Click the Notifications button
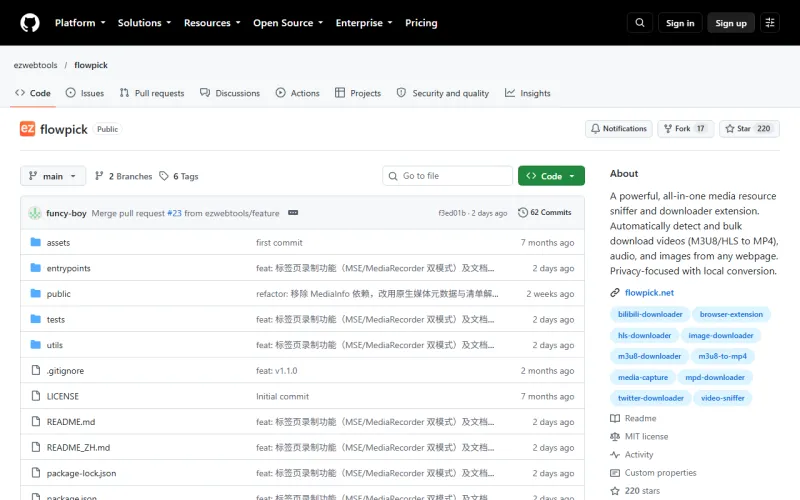The height and width of the screenshot is (500, 800). pyautogui.click(x=618, y=129)
